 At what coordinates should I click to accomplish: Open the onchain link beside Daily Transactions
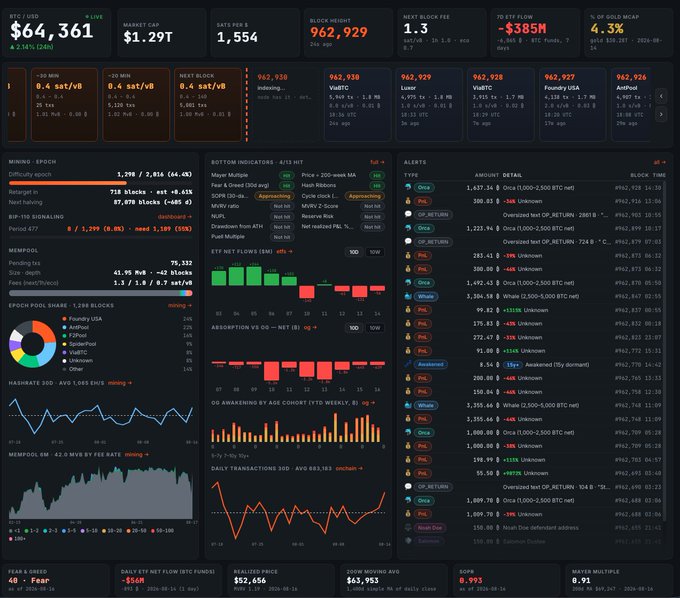349,468
